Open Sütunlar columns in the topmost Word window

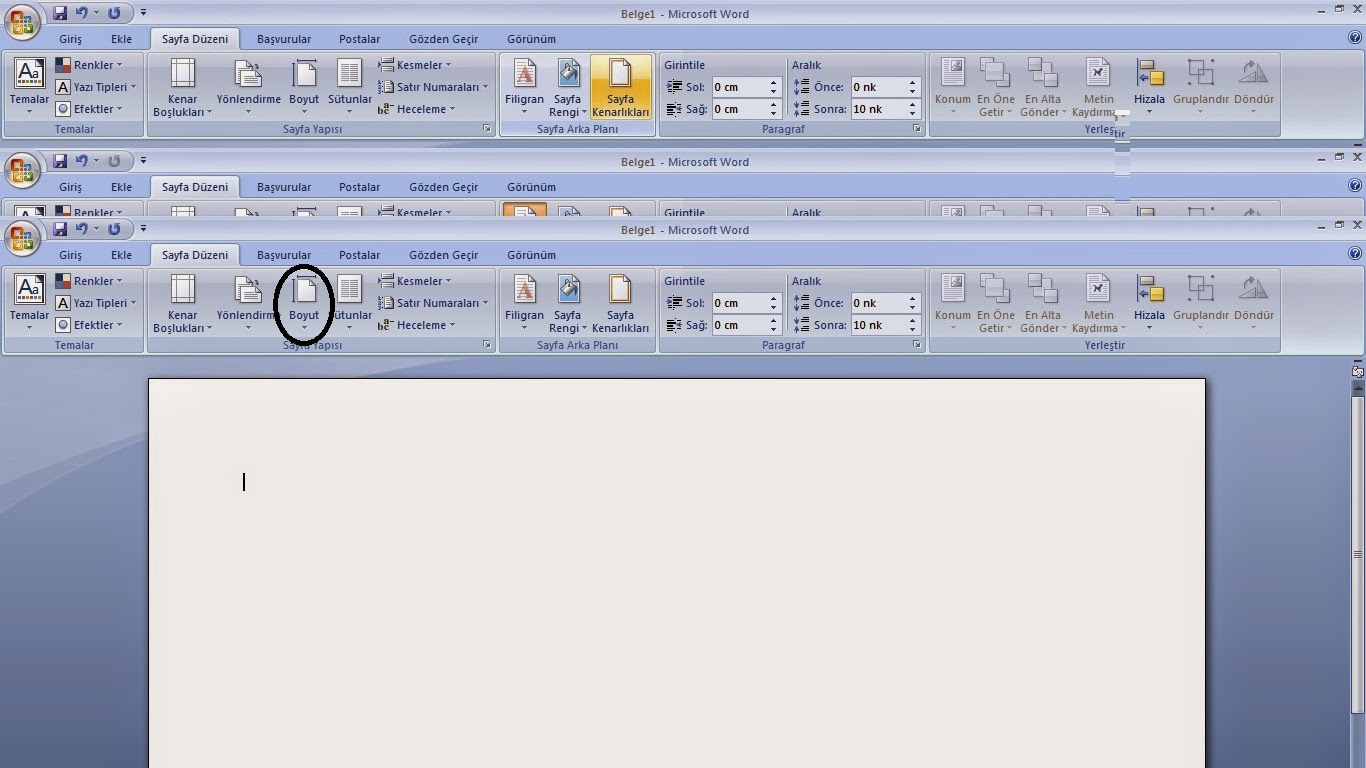[349, 87]
